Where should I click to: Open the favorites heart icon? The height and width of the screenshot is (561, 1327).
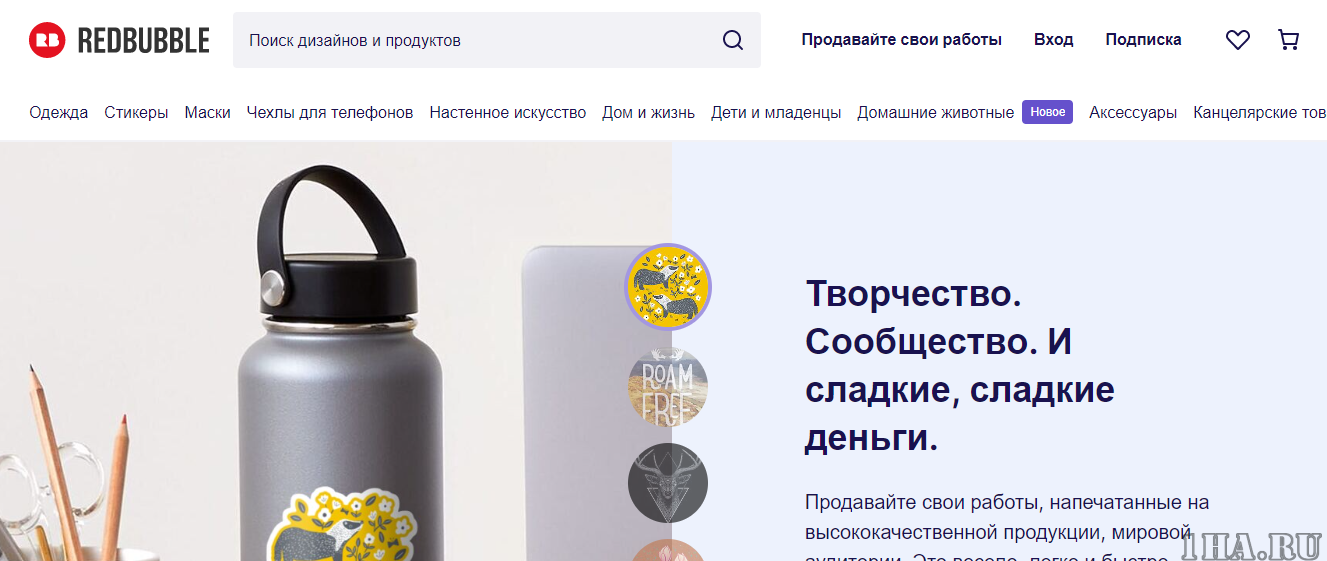[x=1238, y=40]
